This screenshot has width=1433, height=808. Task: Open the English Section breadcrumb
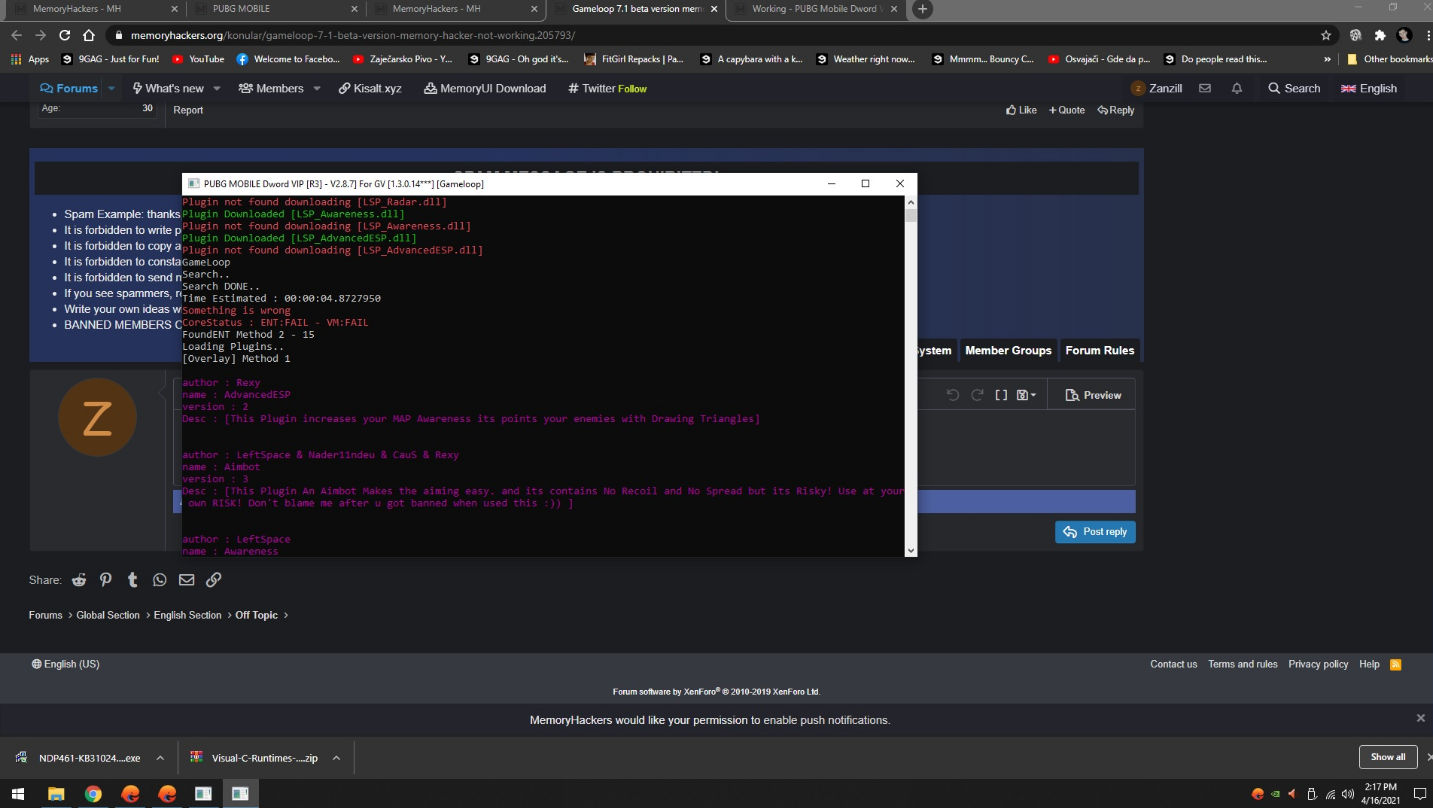[x=187, y=615]
